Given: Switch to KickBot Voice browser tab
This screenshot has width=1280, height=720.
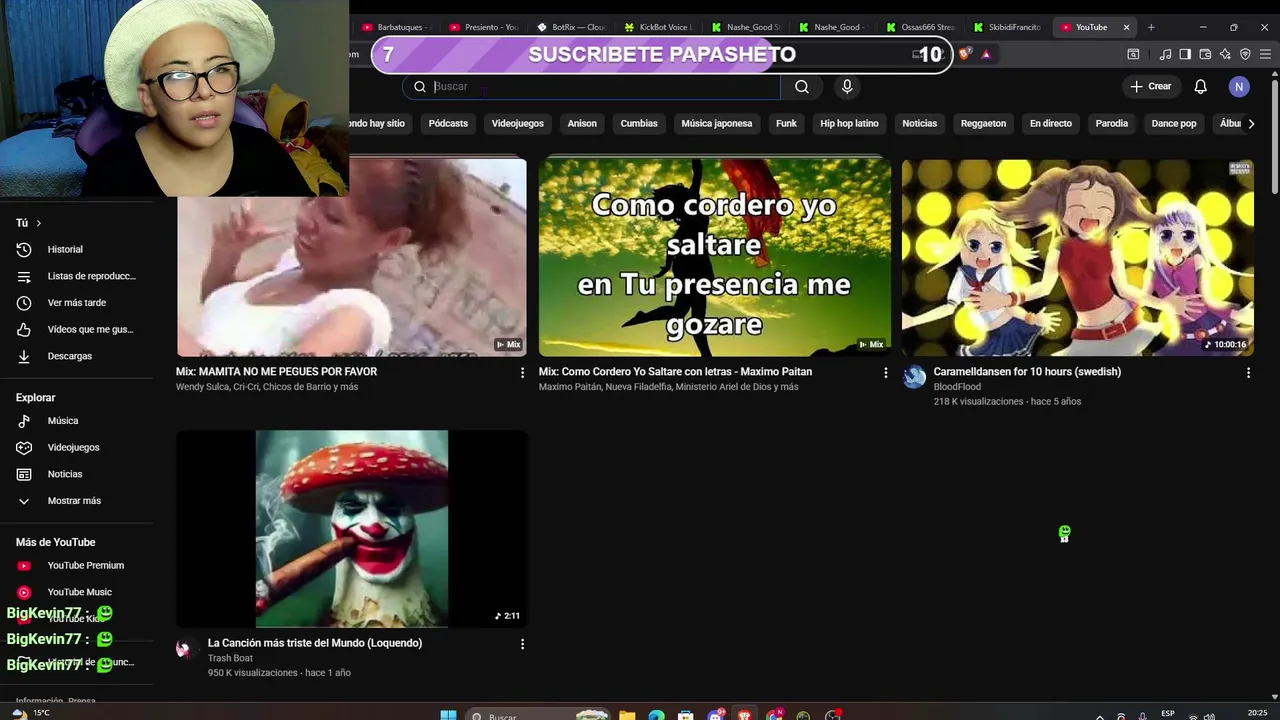Looking at the screenshot, I should (658, 27).
